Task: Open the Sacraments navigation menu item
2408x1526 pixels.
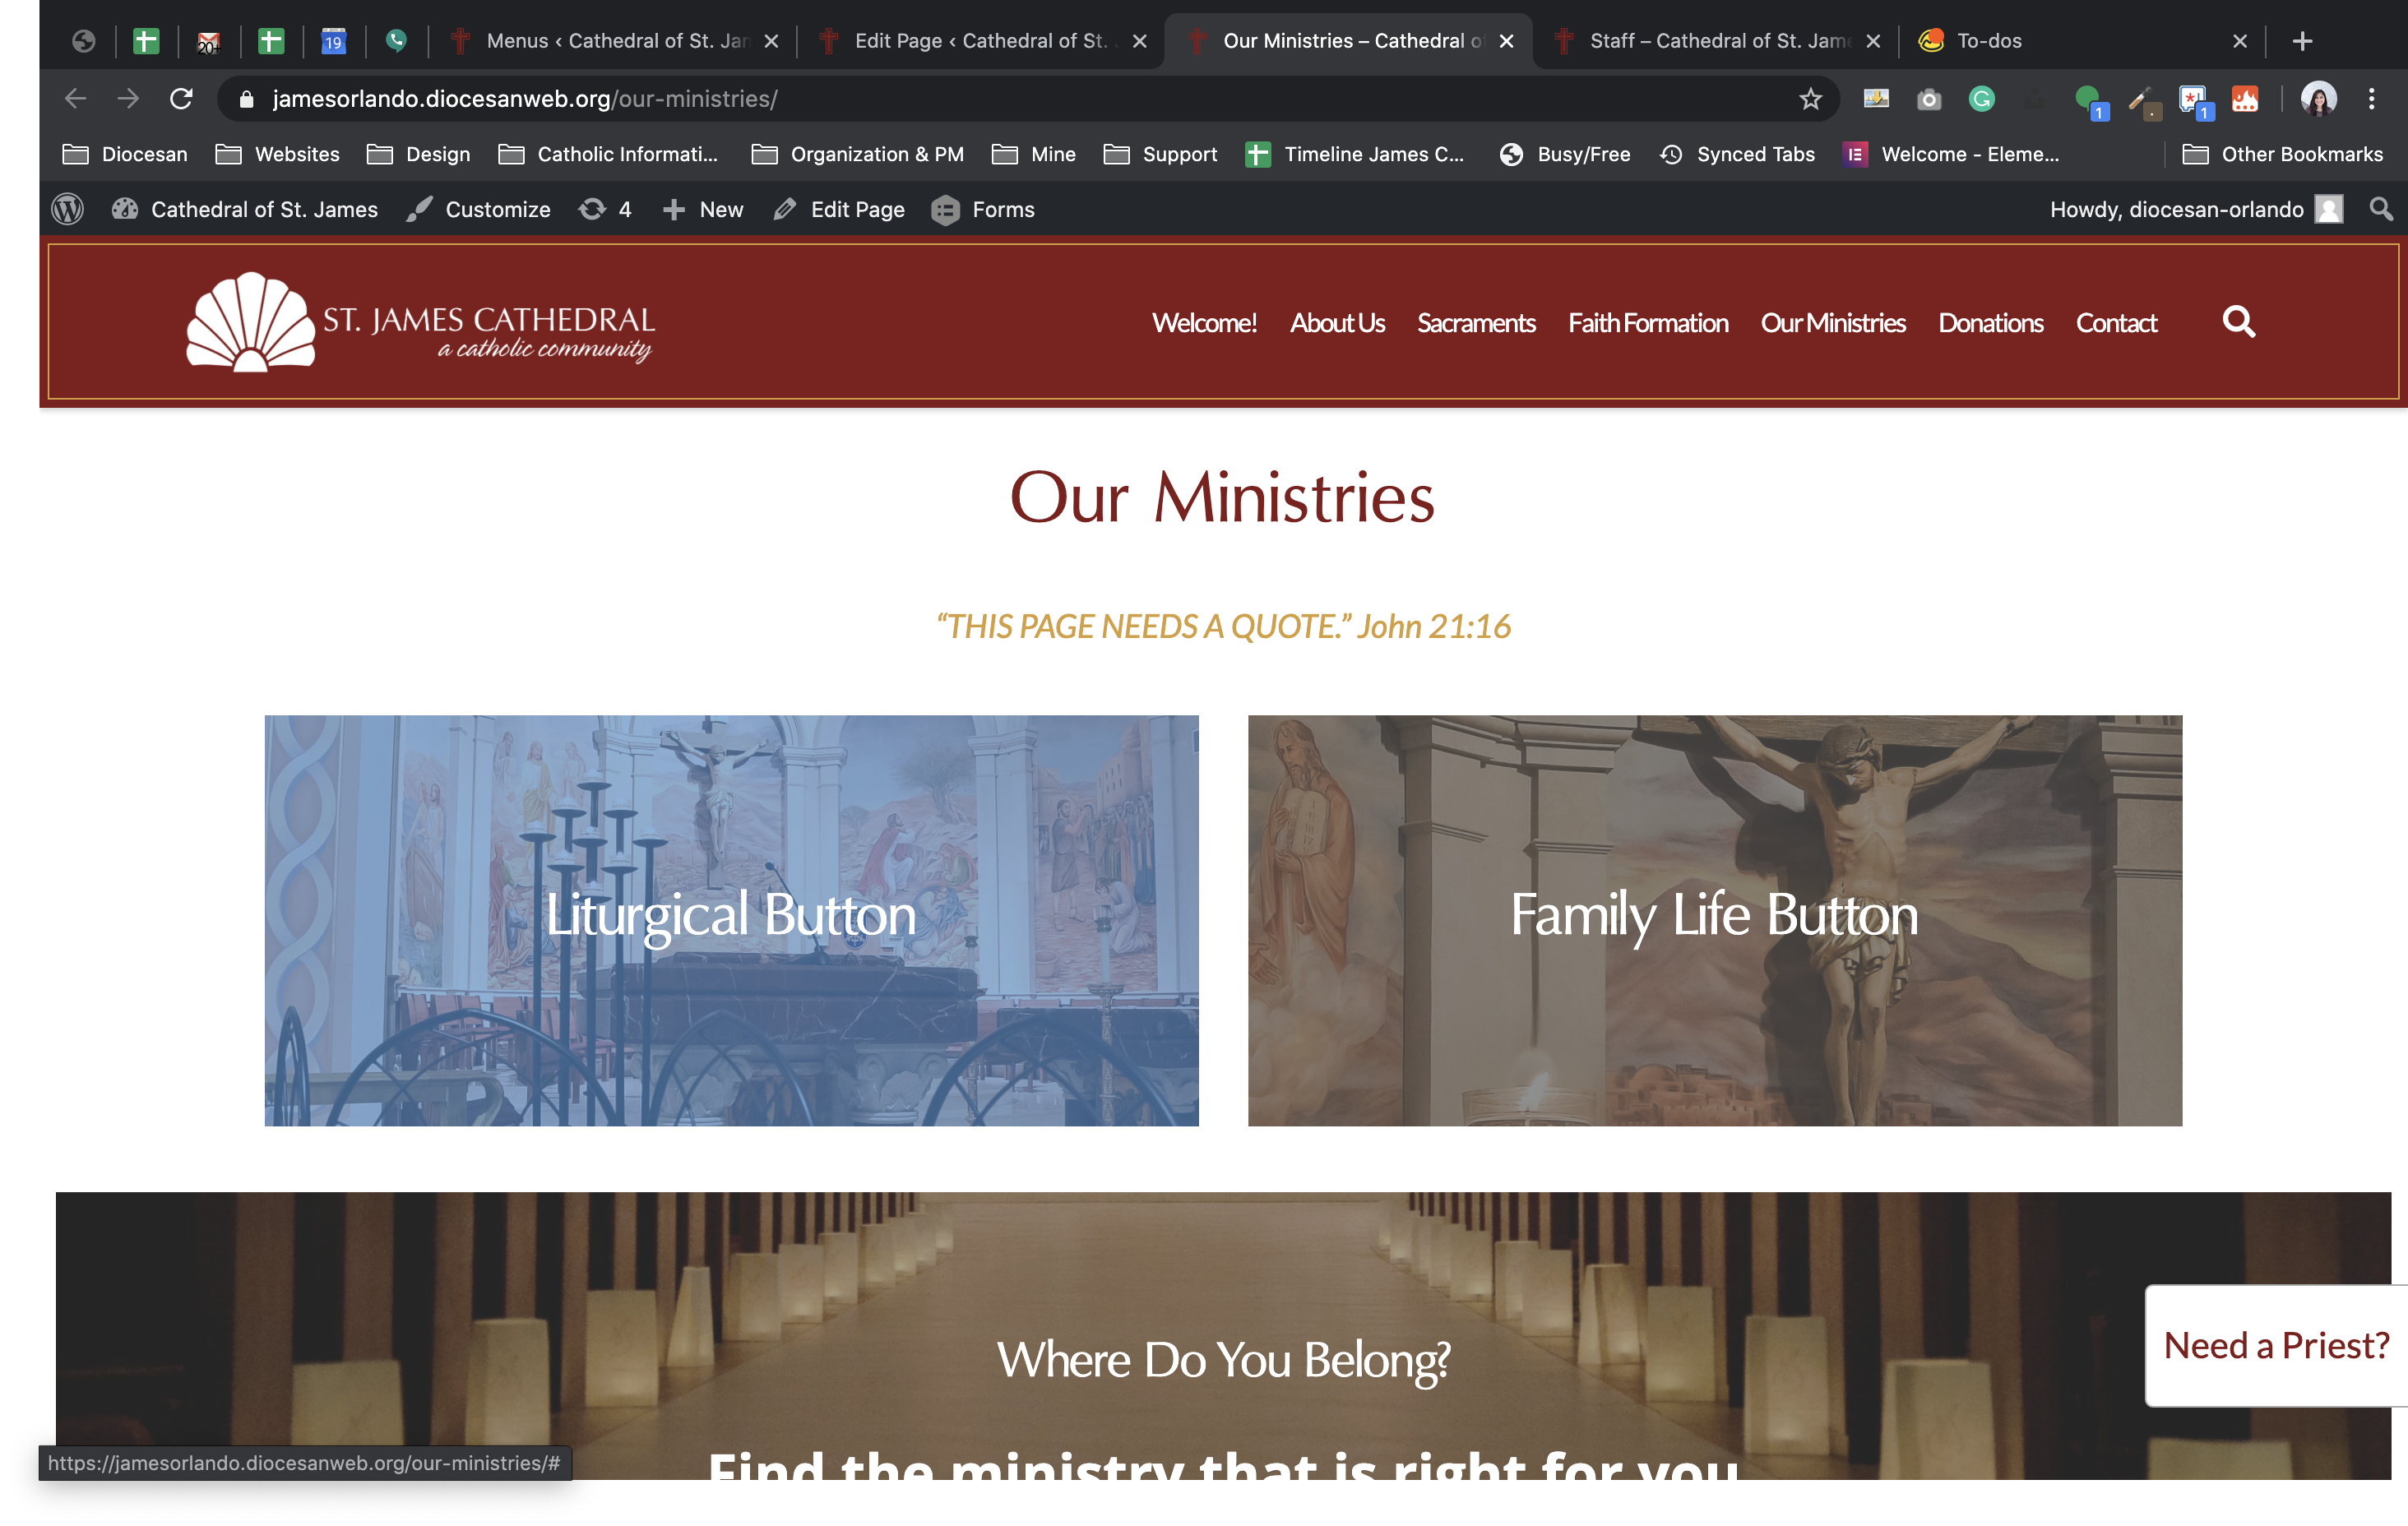Action: click(1476, 323)
